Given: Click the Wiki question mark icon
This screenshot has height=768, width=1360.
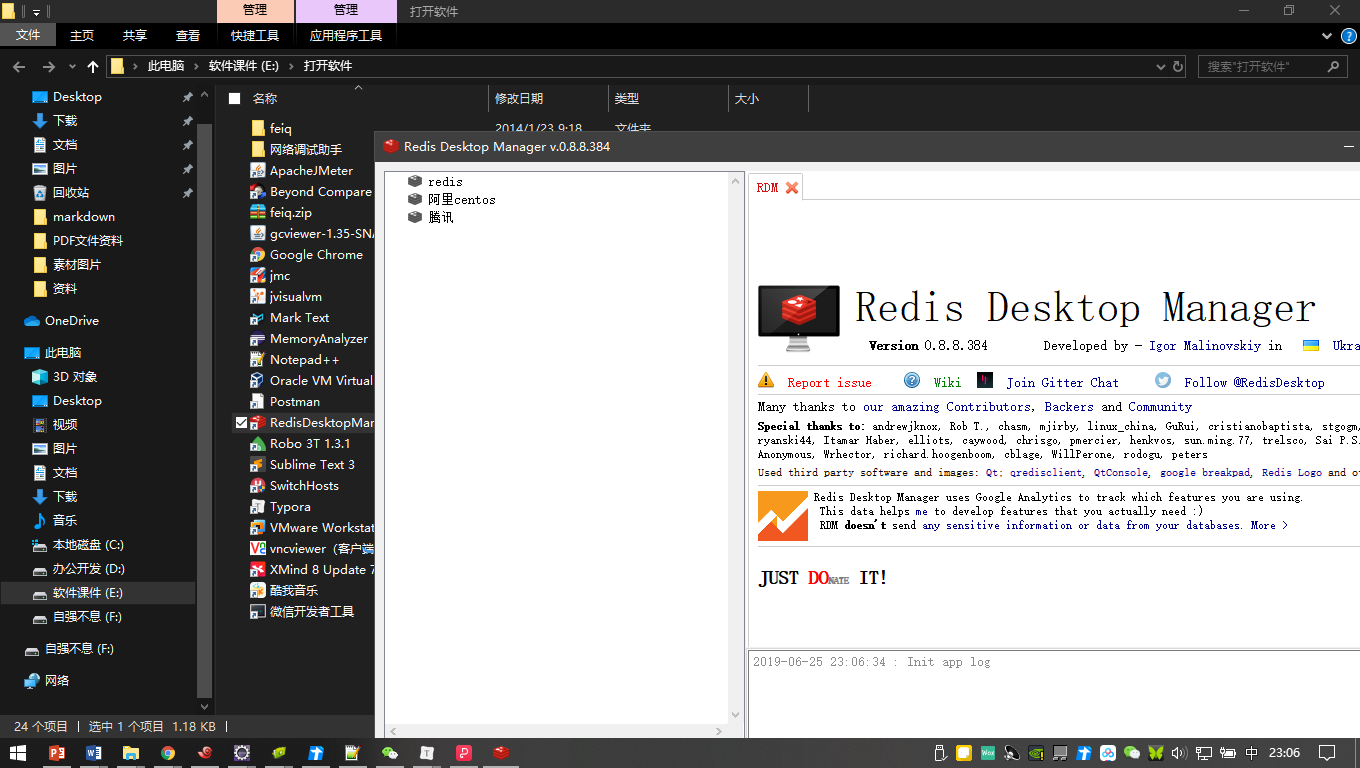Looking at the screenshot, I should (x=912, y=380).
